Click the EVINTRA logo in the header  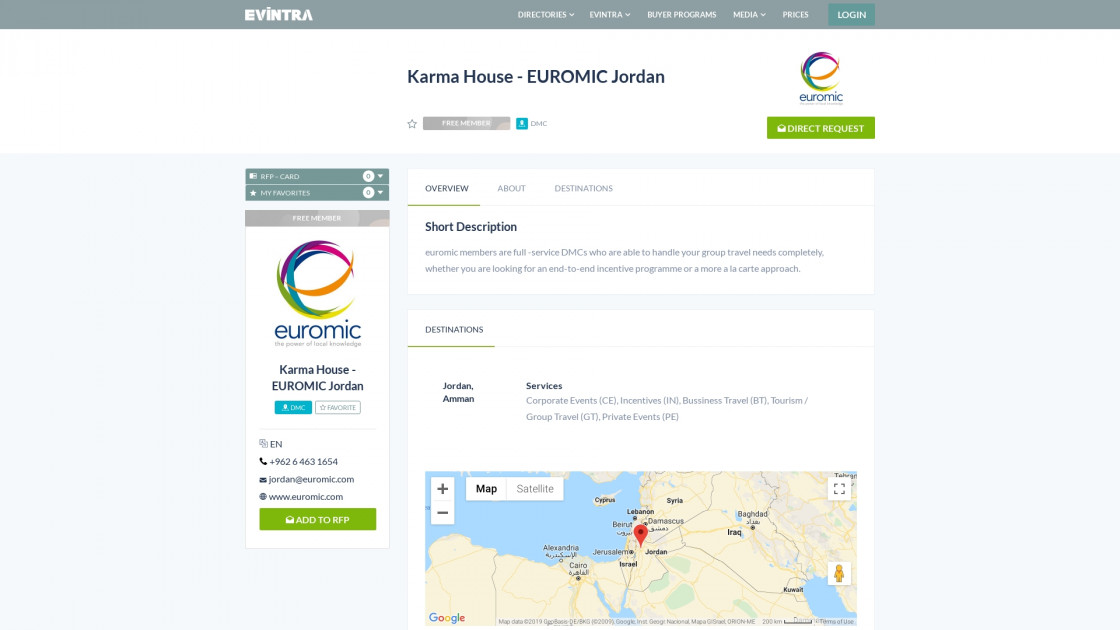tap(277, 14)
